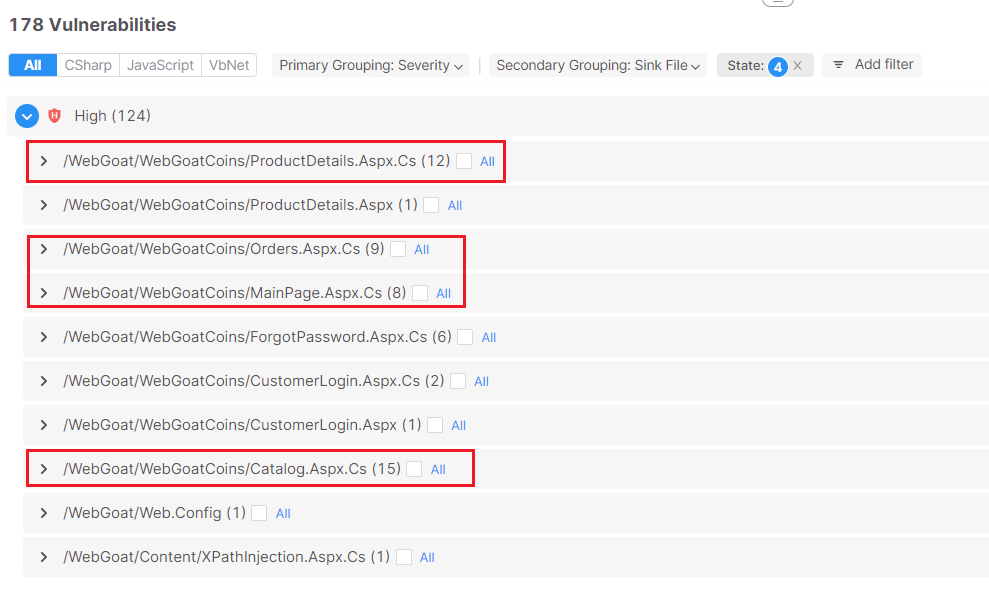Image resolution: width=989 pixels, height=591 pixels.
Task: Click All link for Orders.Aspx.Cs (9)
Action: click(x=422, y=250)
